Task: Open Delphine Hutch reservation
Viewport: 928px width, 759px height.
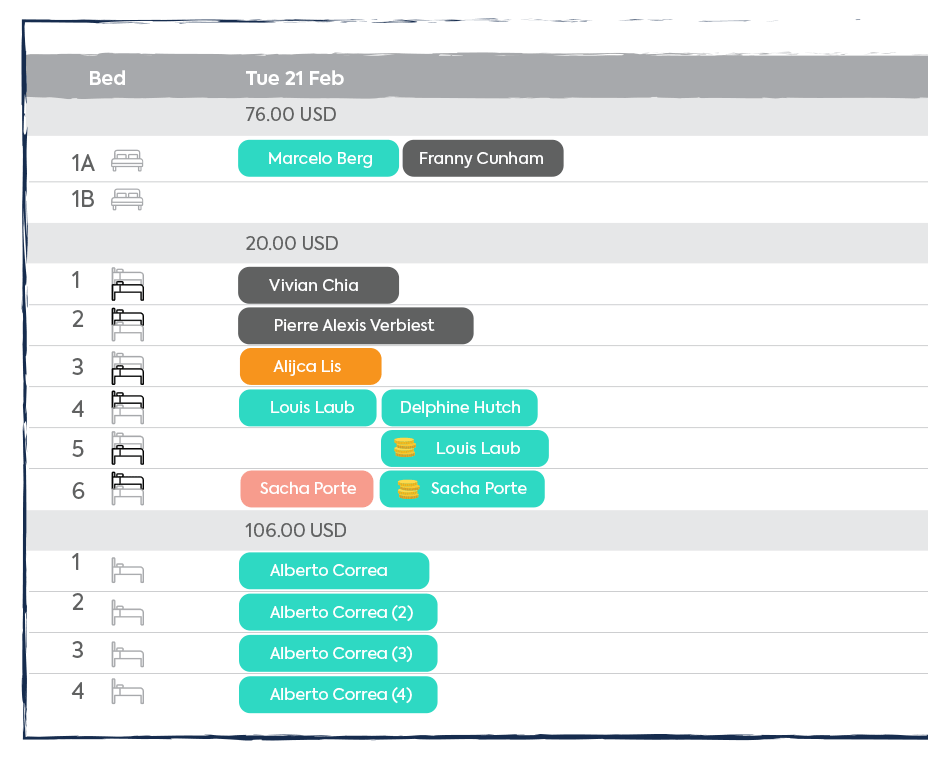Action: coord(459,408)
